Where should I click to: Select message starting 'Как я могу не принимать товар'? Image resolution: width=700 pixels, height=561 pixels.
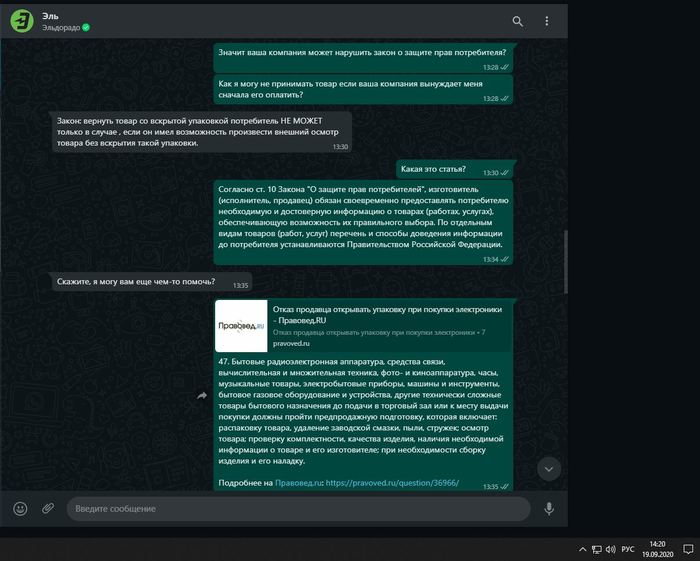(362, 90)
